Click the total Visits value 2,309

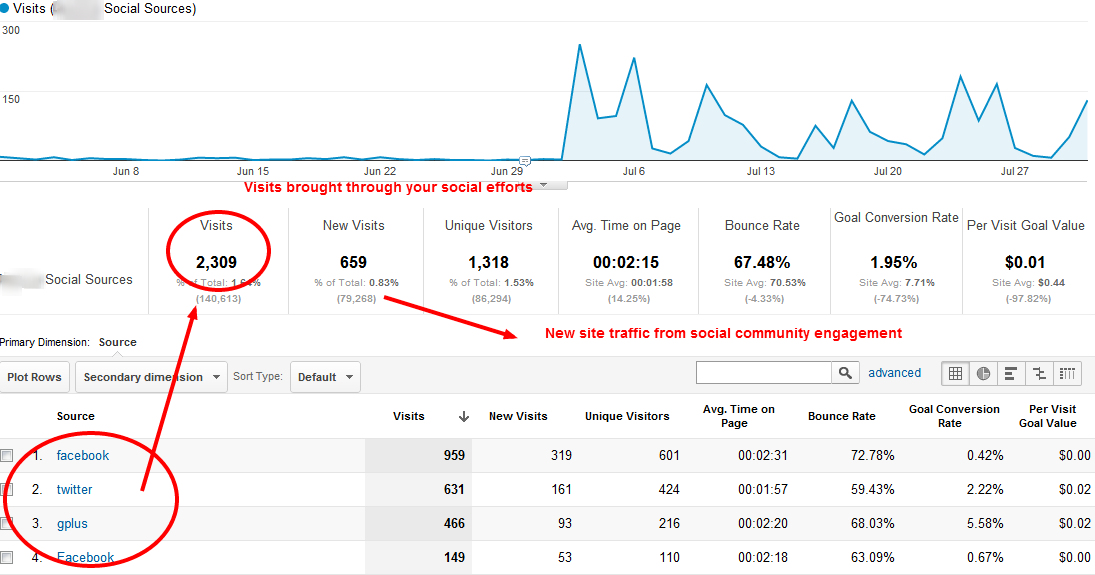(x=216, y=263)
